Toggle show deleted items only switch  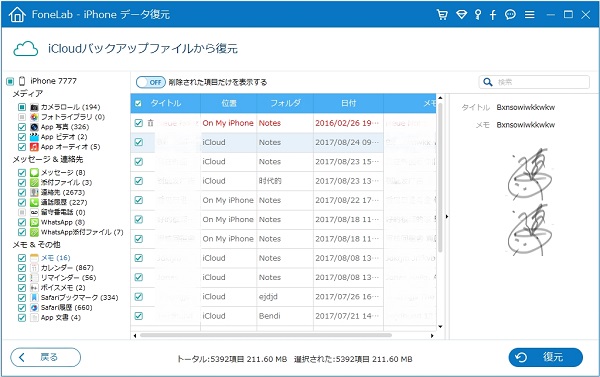tap(151, 82)
